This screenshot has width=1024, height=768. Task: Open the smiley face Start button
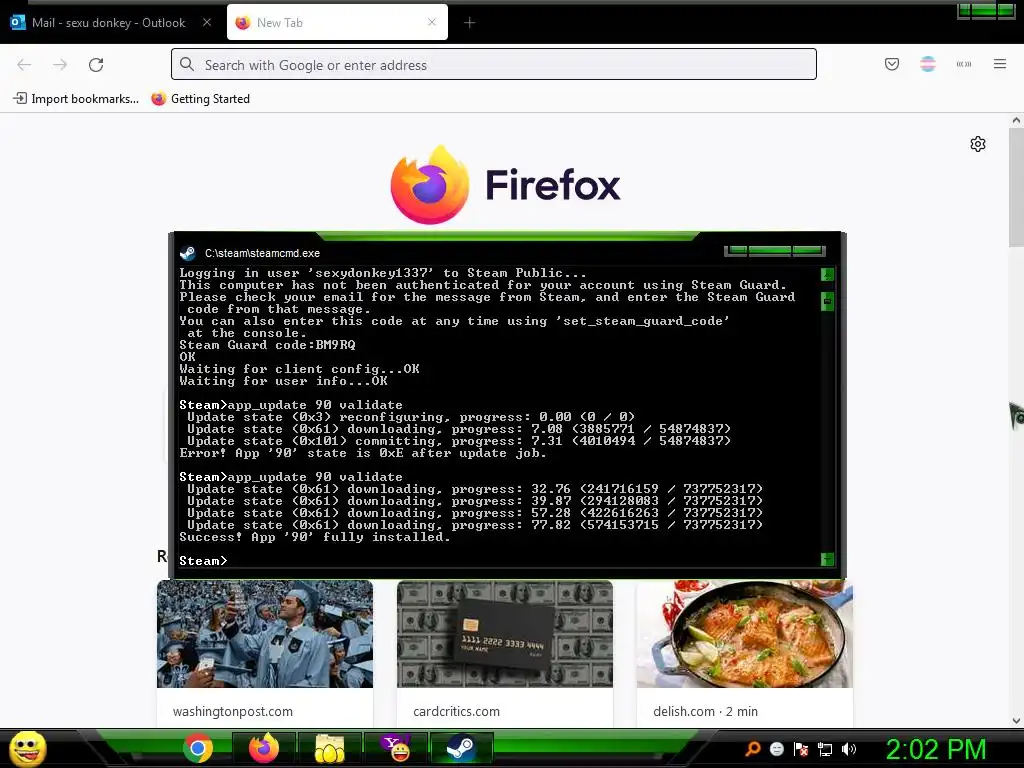coord(27,748)
